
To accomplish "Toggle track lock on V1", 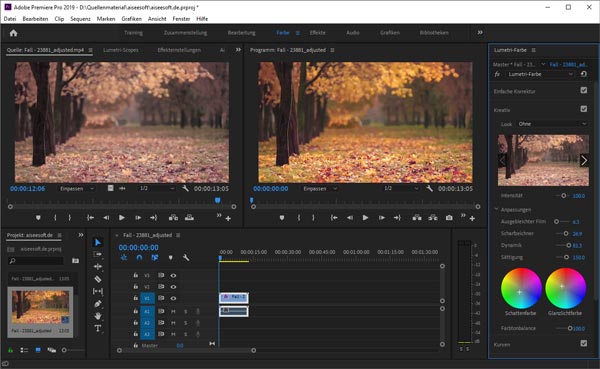I will (135, 298).
